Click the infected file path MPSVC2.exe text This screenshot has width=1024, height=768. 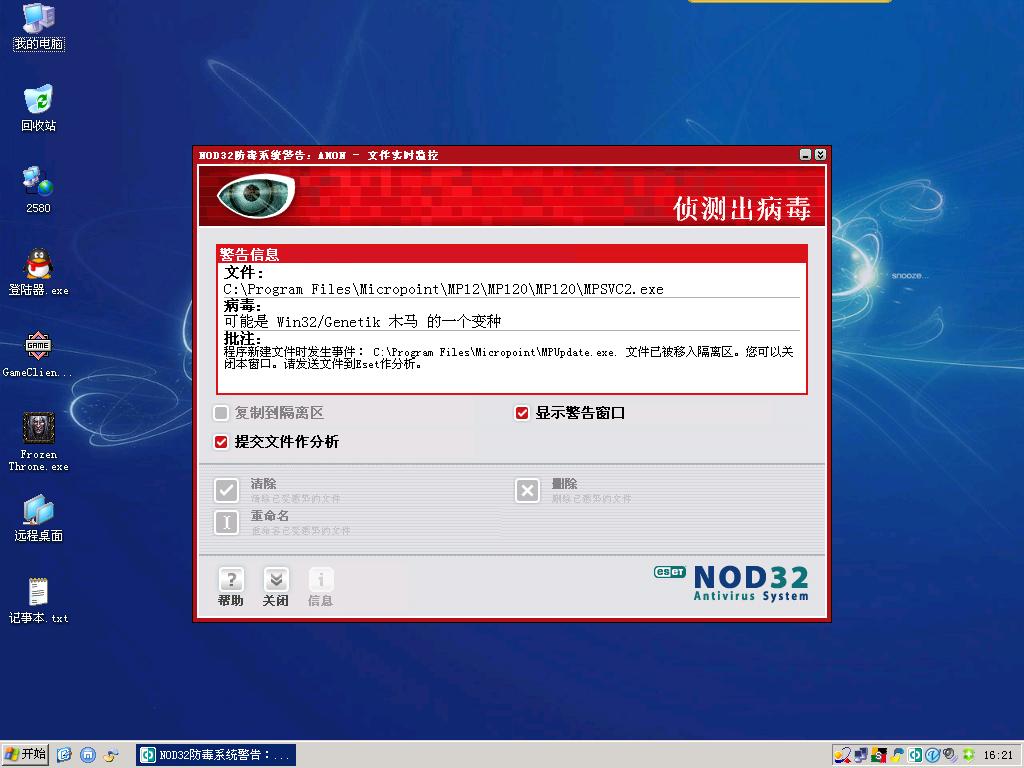pos(443,289)
